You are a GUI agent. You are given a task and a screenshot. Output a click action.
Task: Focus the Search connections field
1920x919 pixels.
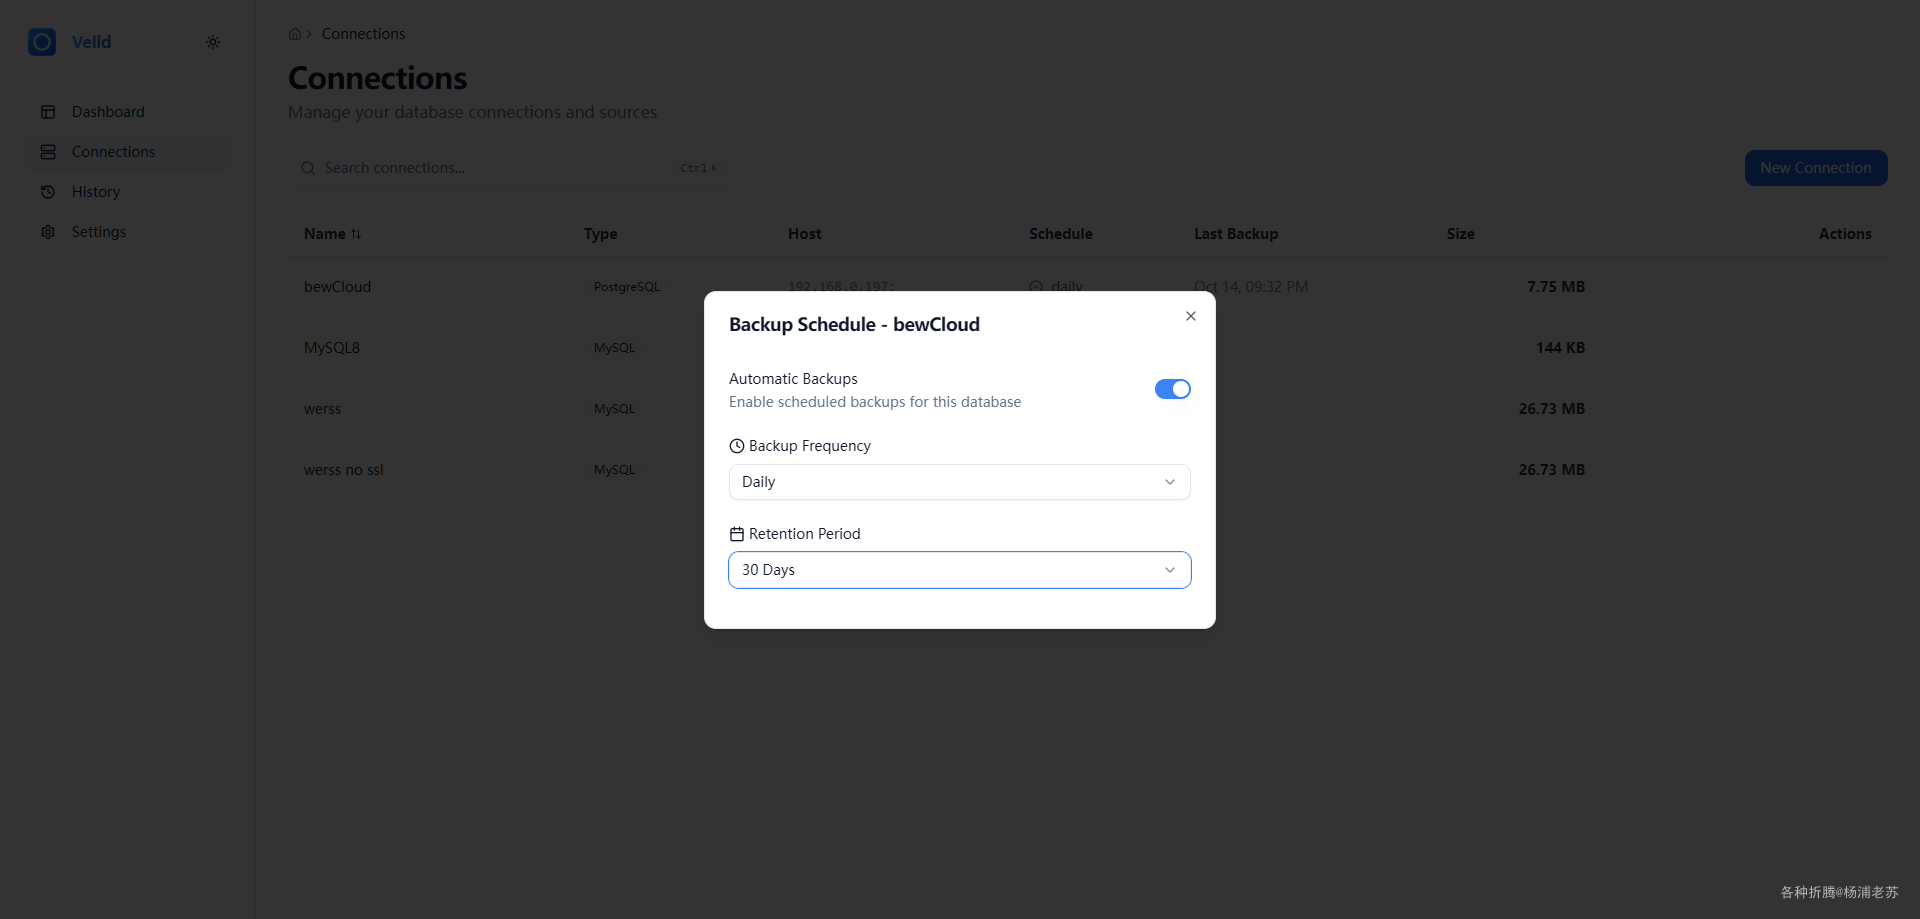coord(500,168)
